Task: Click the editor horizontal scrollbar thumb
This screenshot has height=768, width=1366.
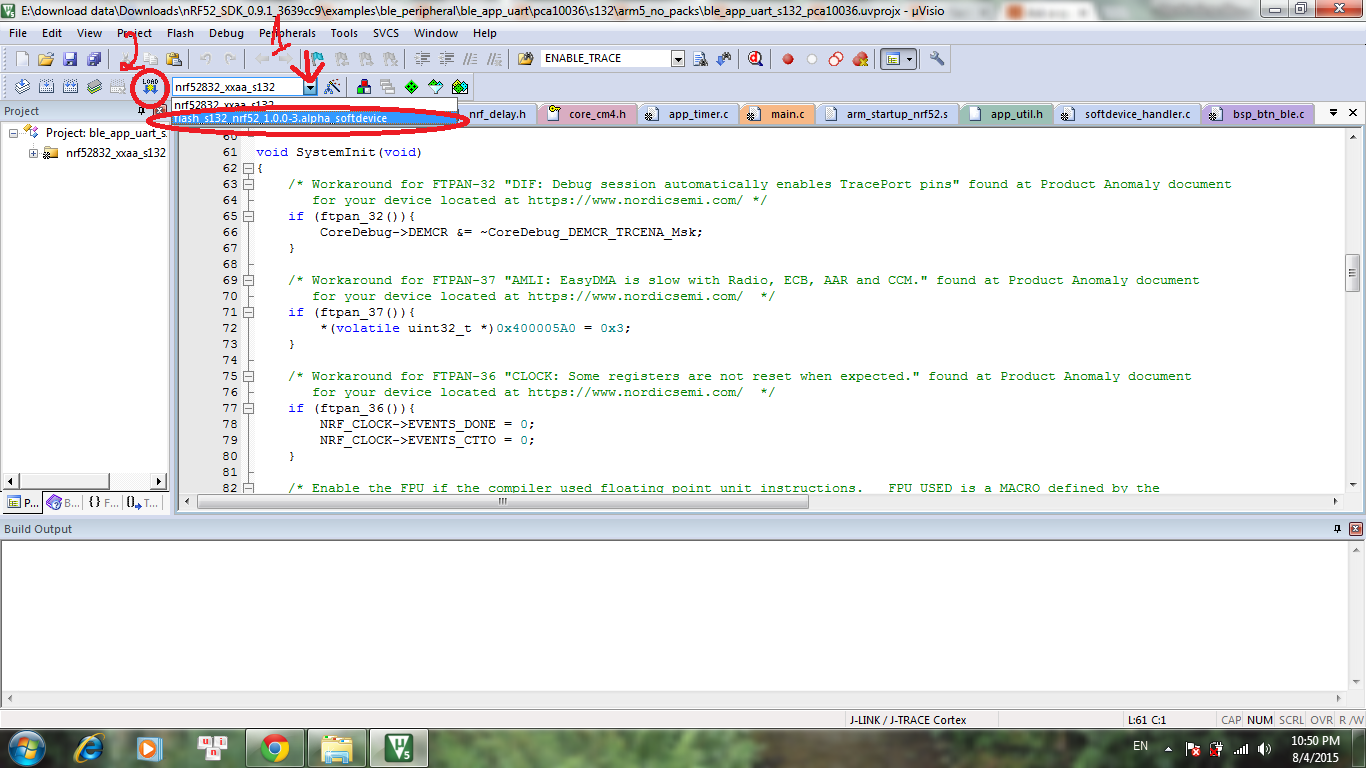Action: (503, 503)
